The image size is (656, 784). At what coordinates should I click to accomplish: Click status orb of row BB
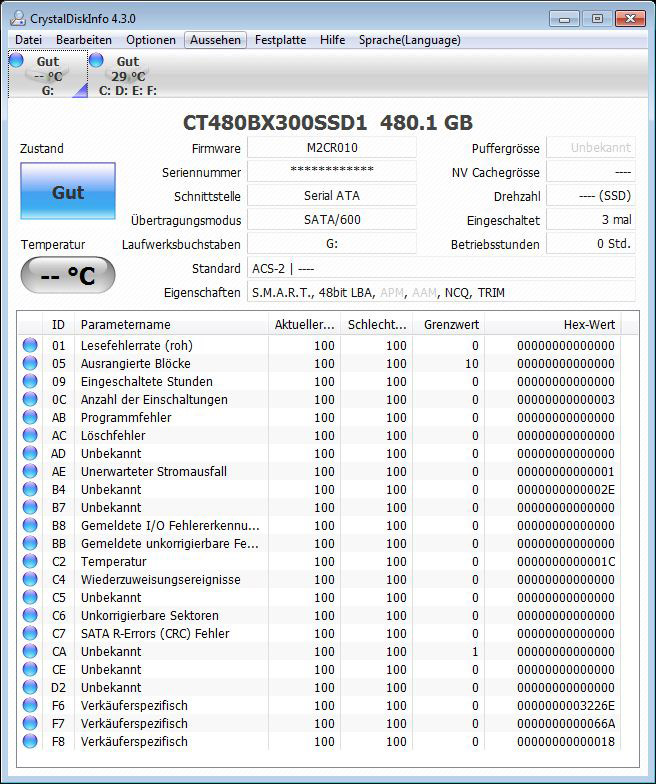pyautogui.click(x=30, y=543)
